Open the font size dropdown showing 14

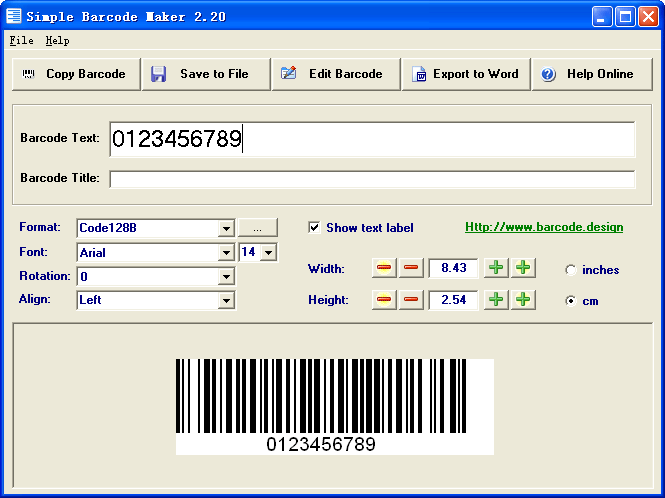click(x=268, y=253)
